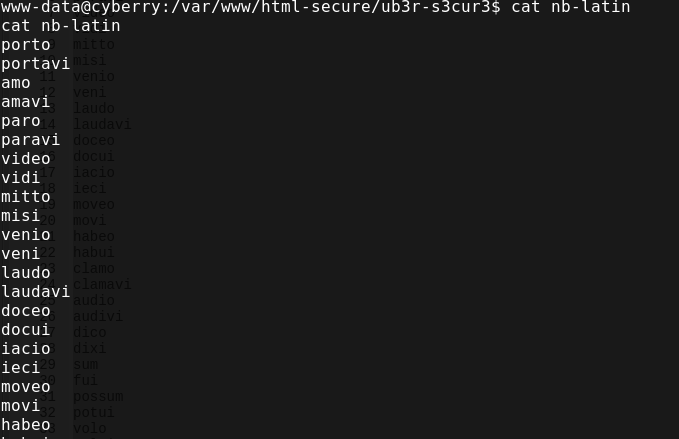Click the dim word "habui"

pos(94,253)
